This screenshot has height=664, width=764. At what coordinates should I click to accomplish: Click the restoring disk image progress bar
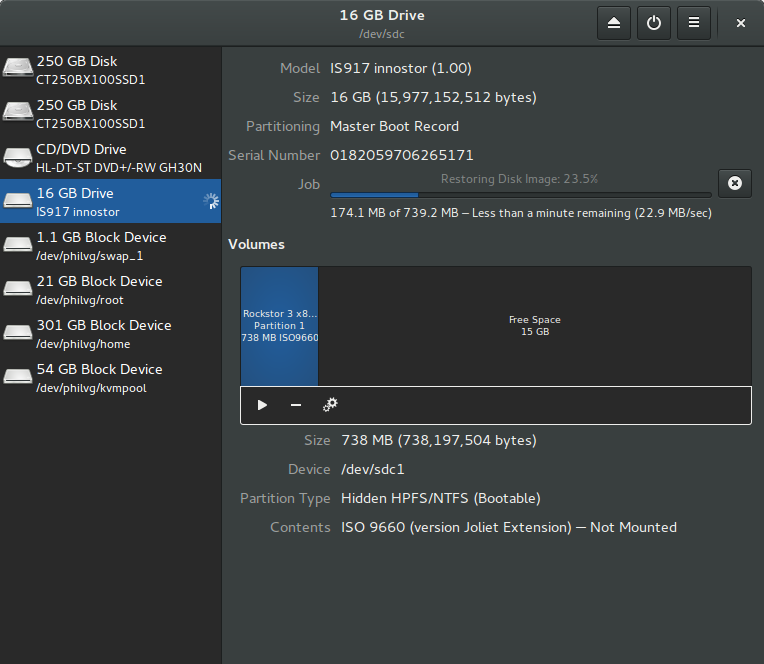(x=520, y=195)
